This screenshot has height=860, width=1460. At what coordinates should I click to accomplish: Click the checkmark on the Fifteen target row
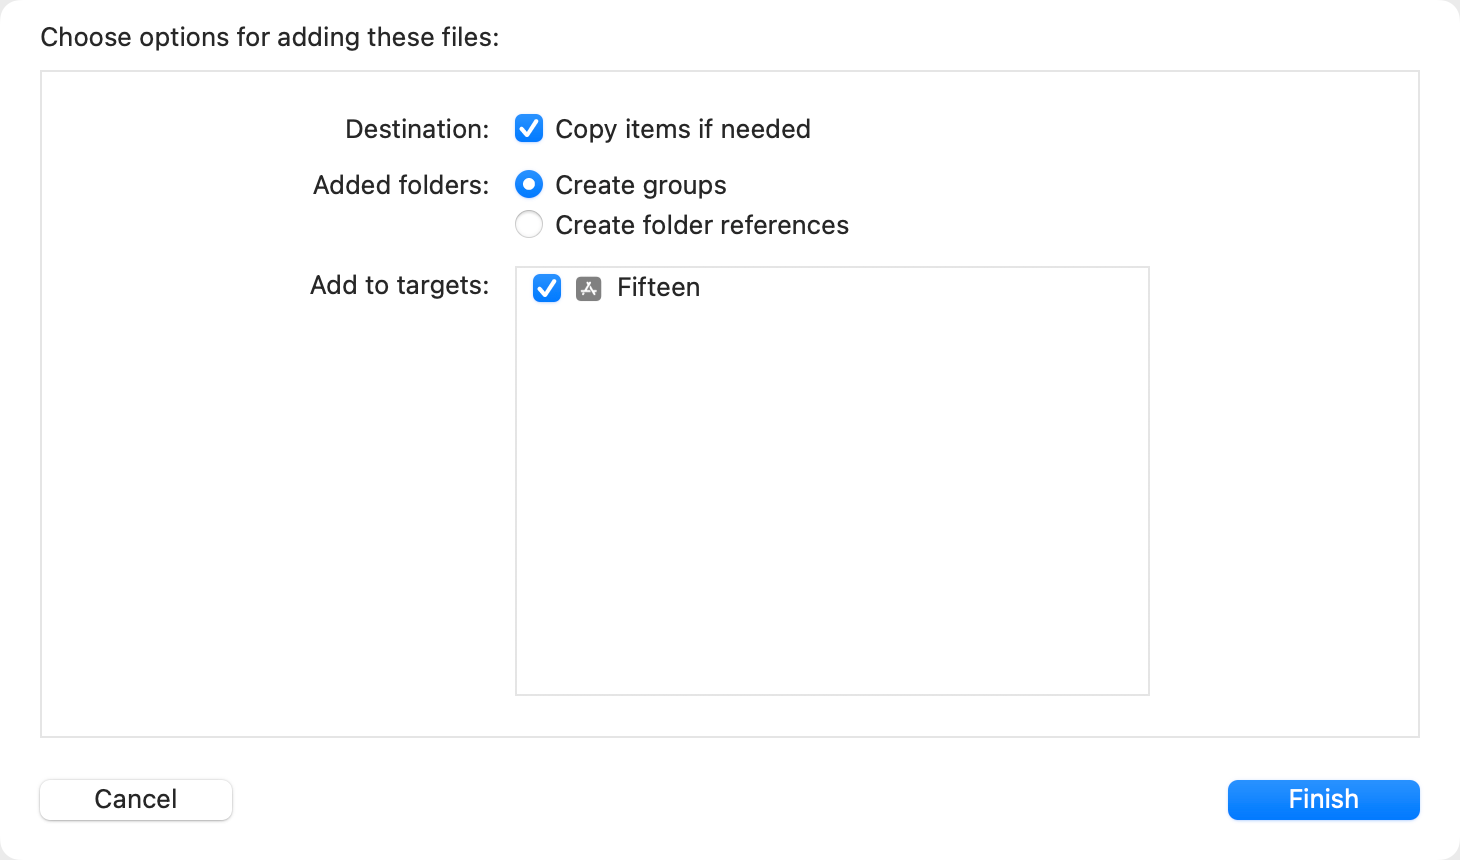coord(546,288)
